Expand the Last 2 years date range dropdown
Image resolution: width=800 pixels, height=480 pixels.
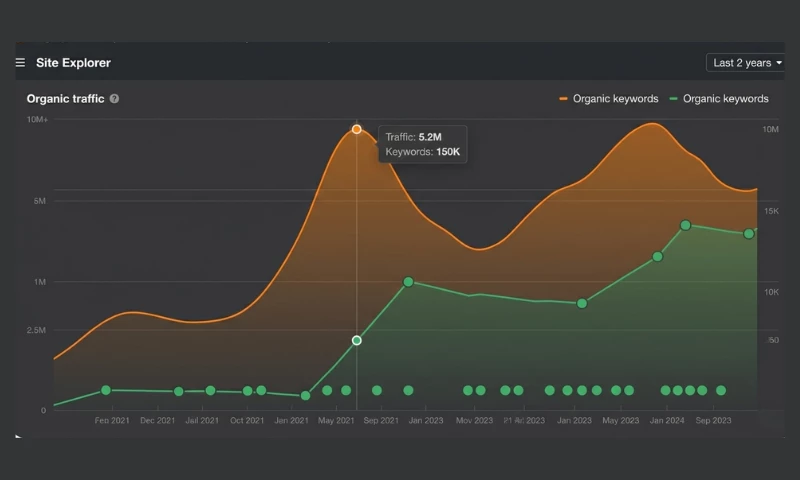tap(746, 63)
